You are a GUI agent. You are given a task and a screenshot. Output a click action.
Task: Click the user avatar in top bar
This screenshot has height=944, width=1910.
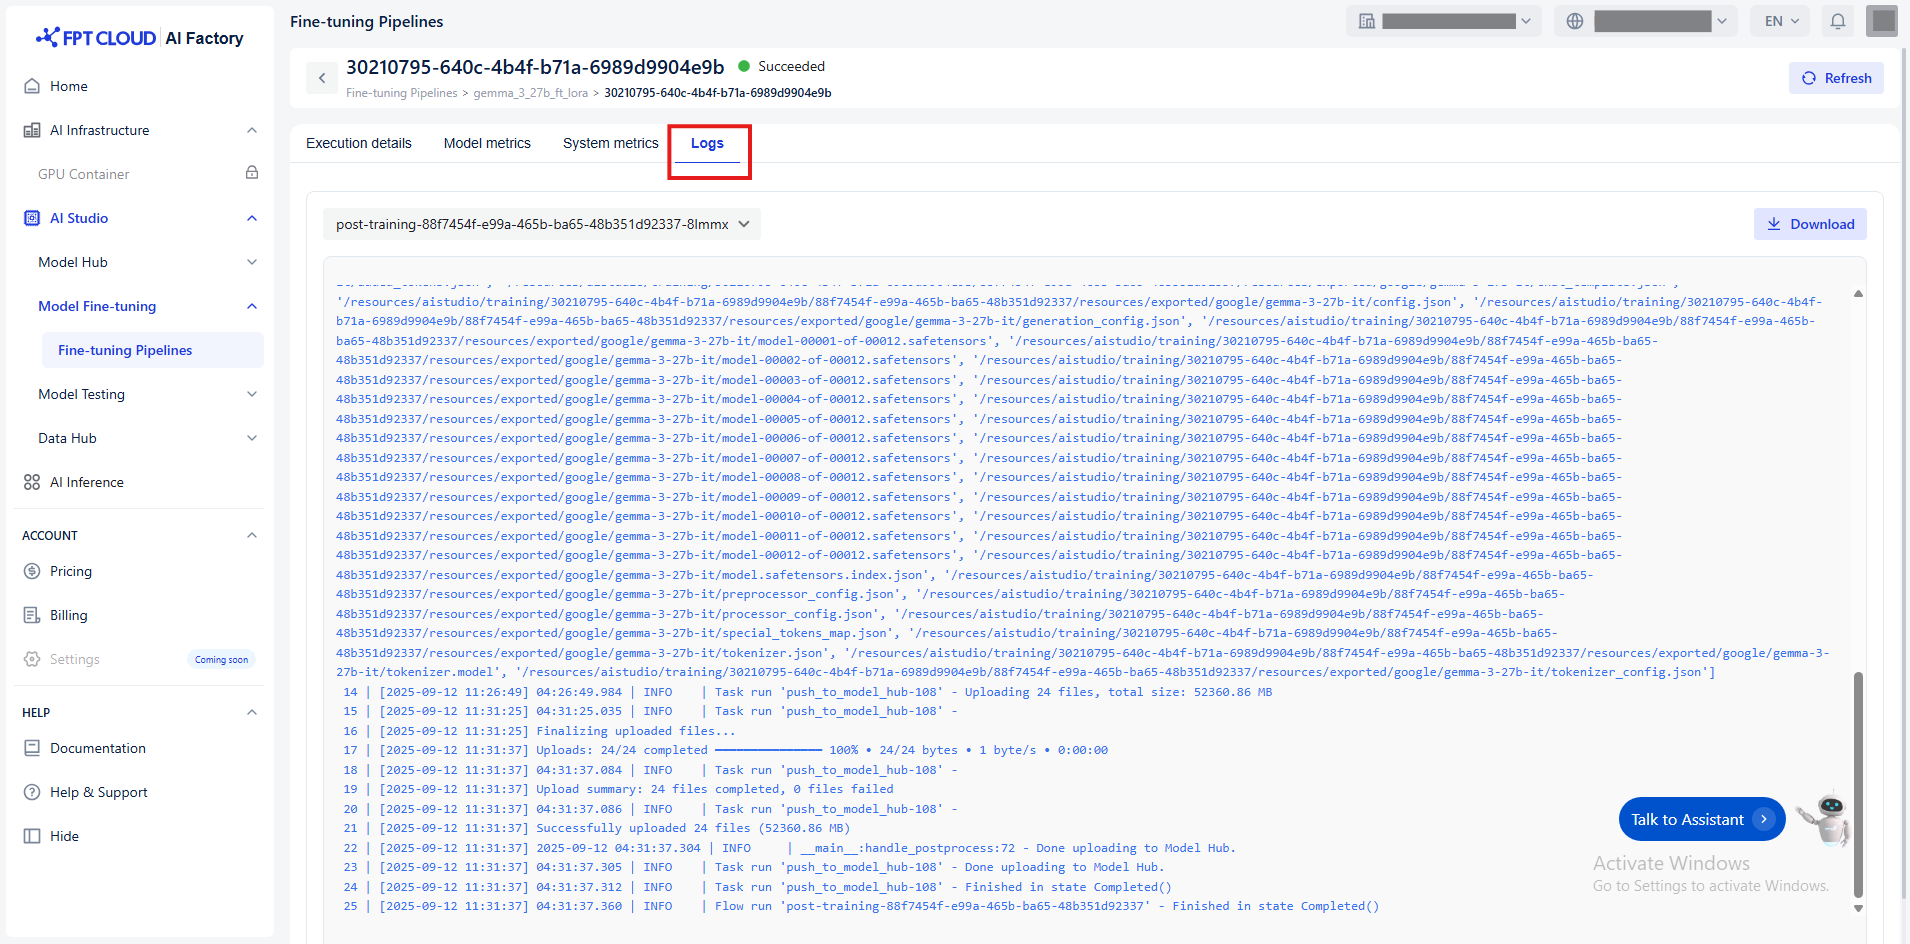(1881, 21)
